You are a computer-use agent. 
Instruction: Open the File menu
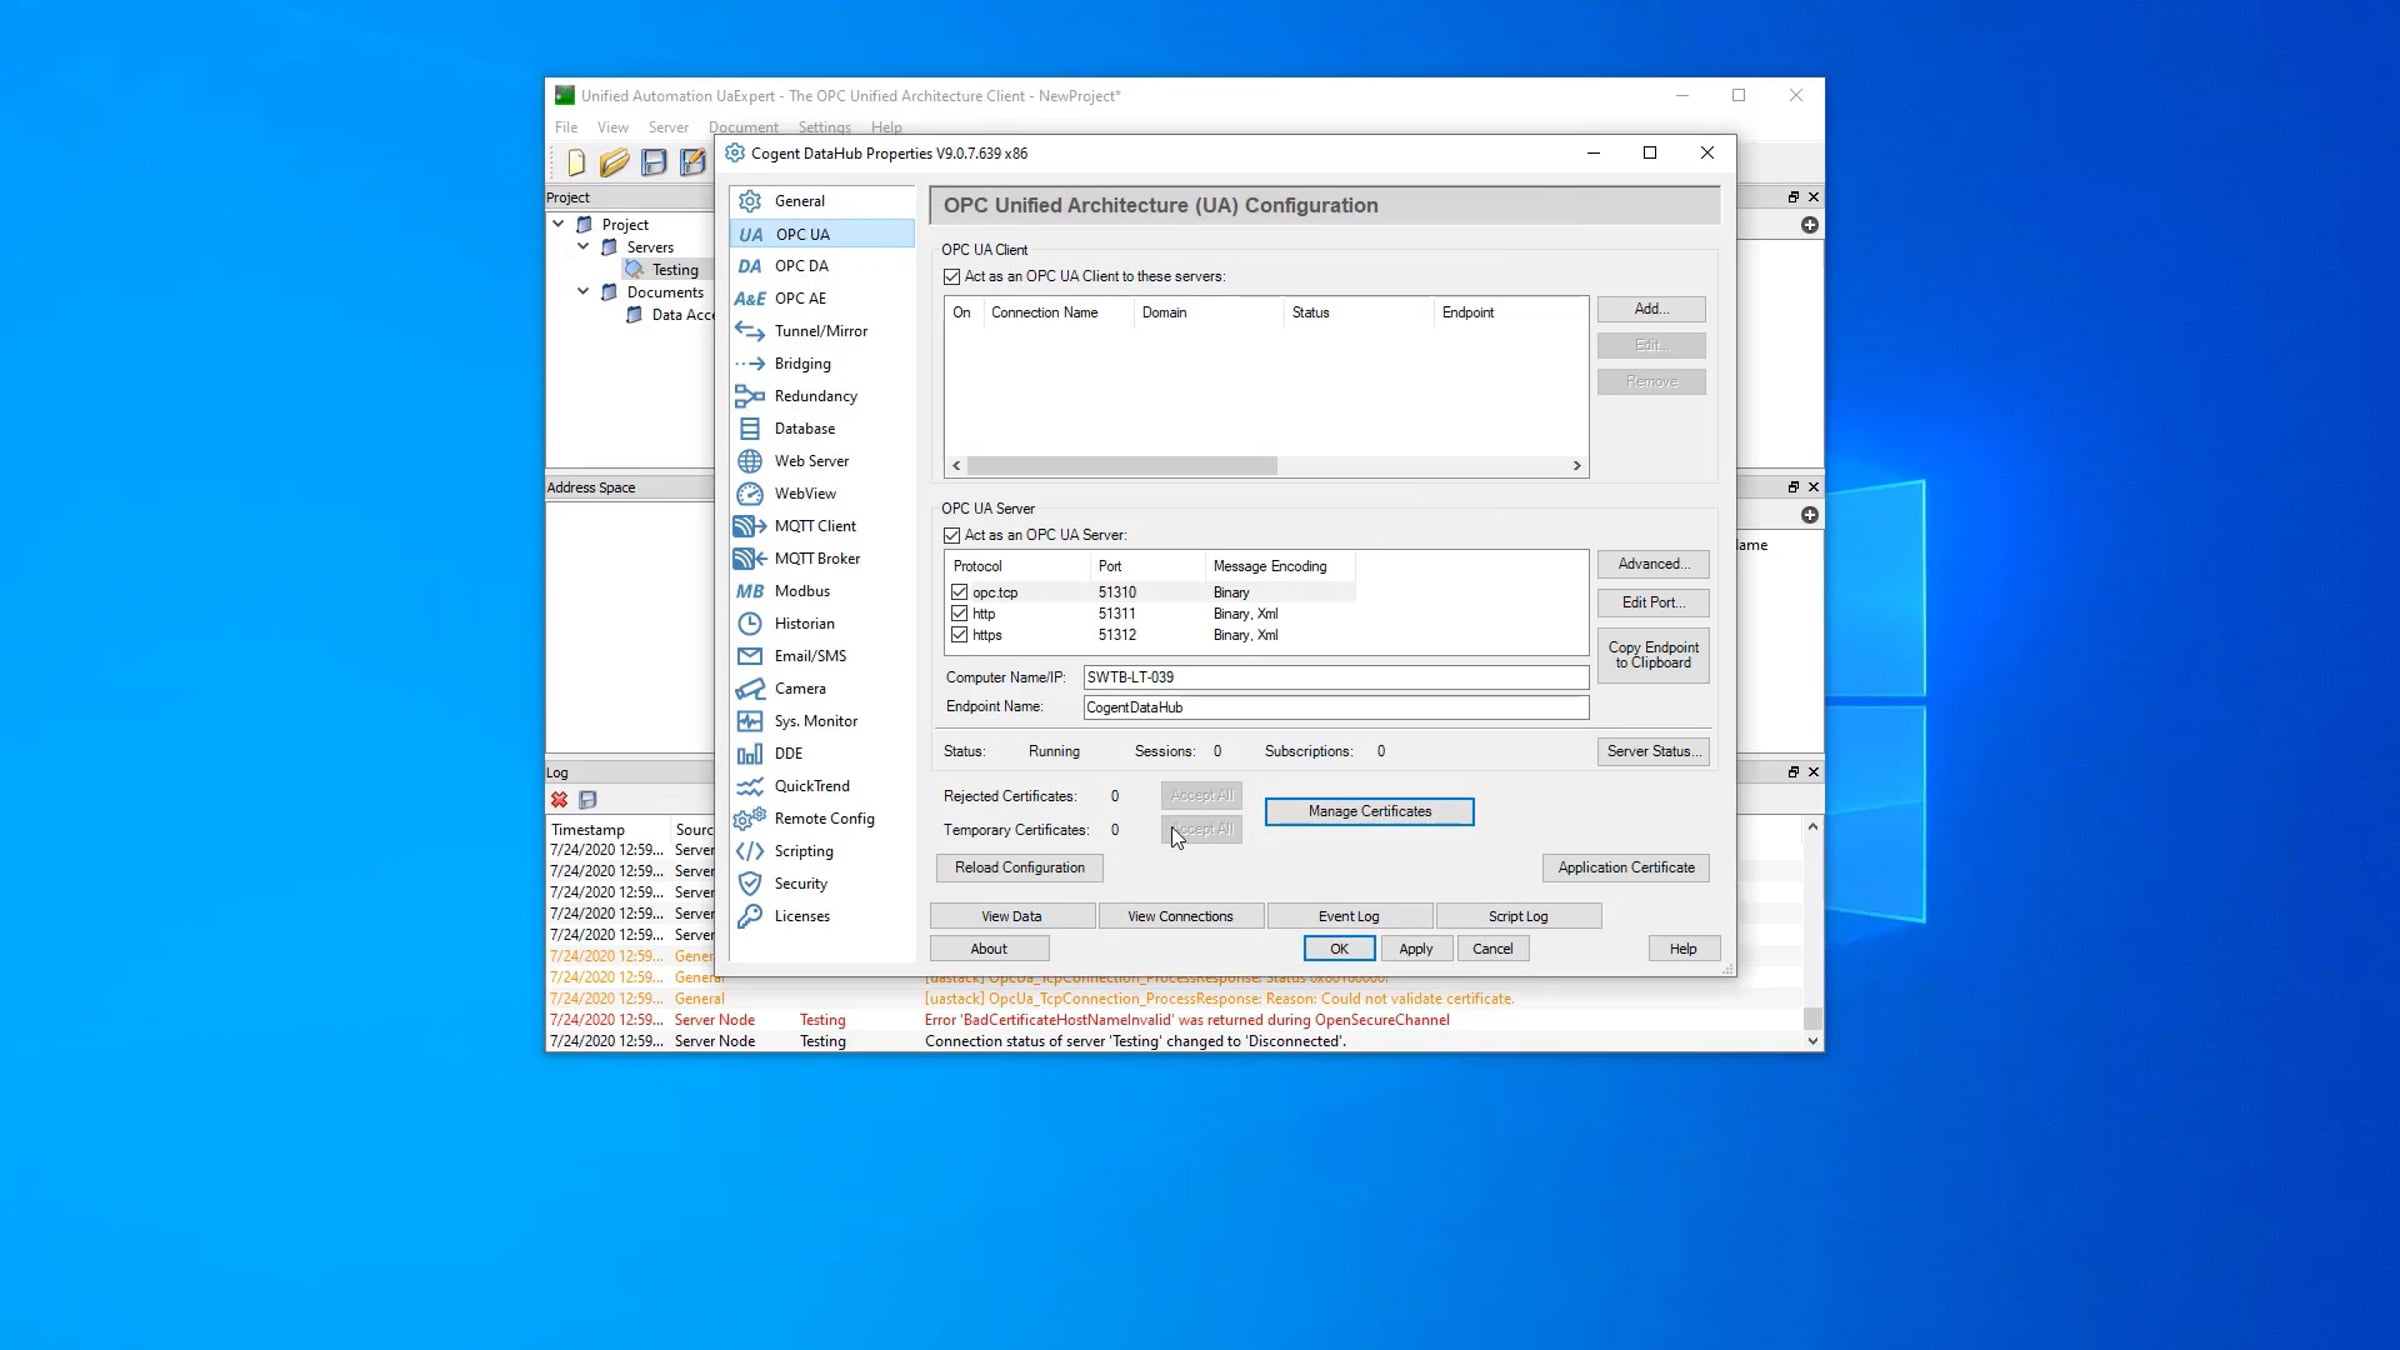click(566, 127)
